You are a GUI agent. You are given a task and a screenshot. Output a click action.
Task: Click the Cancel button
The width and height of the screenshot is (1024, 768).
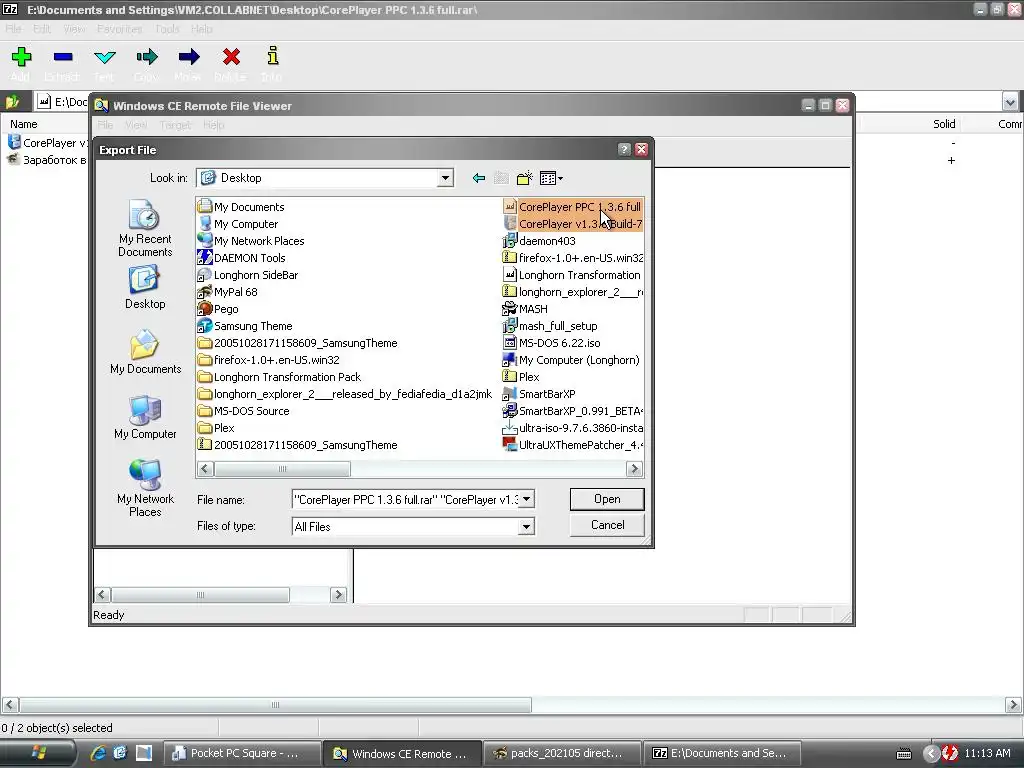[607, 525]
